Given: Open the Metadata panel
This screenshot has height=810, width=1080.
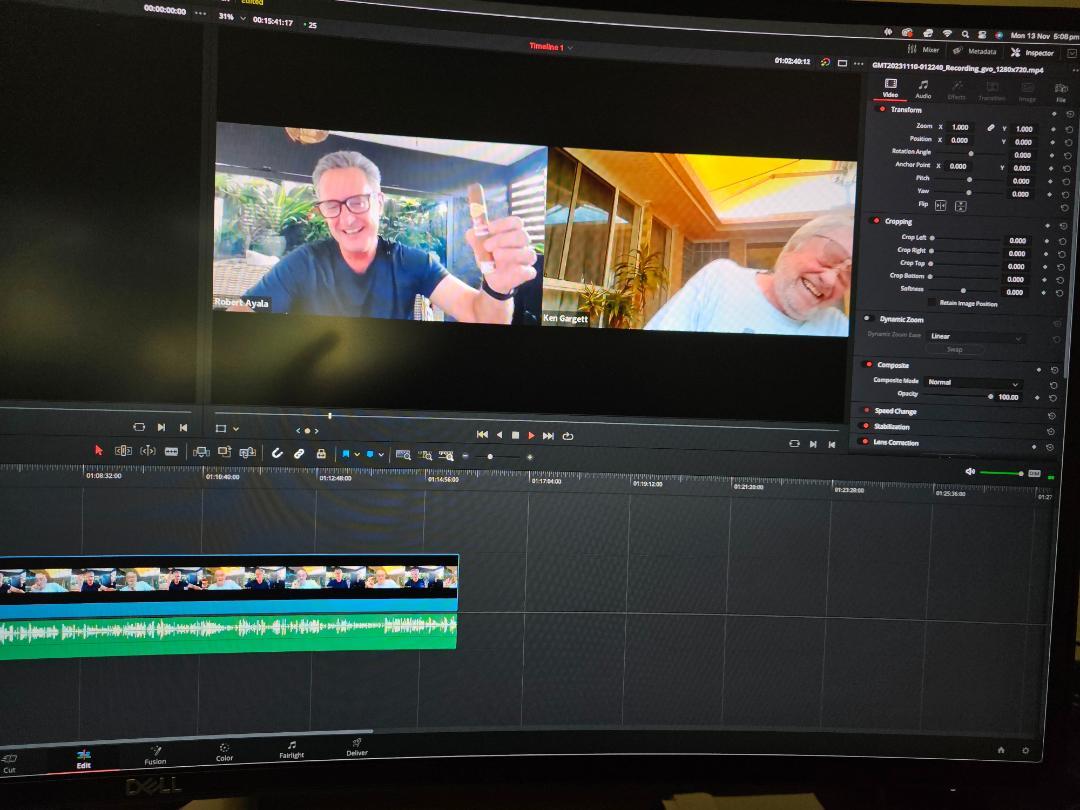Looking at the screenshot, I should [x=975, y=51].
